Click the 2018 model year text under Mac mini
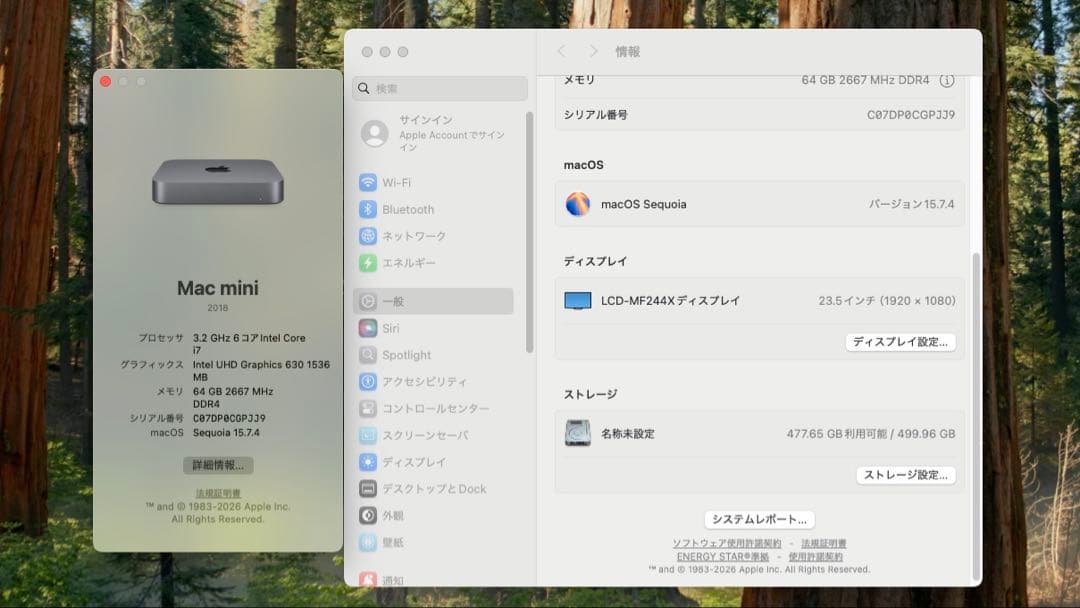This screenshot has width=1080, height=608. tap(218, 308)
